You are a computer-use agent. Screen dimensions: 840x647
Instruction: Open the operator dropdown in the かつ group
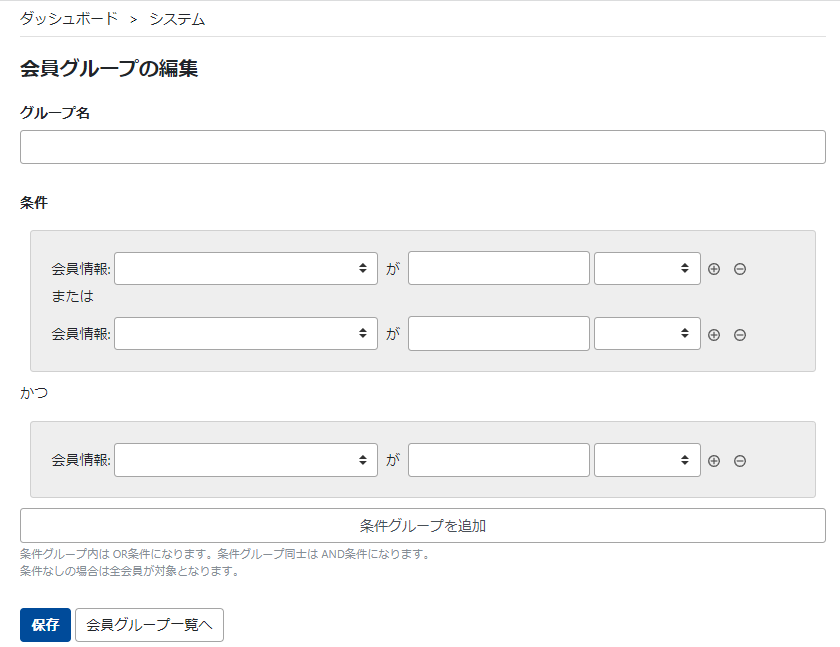647,460
